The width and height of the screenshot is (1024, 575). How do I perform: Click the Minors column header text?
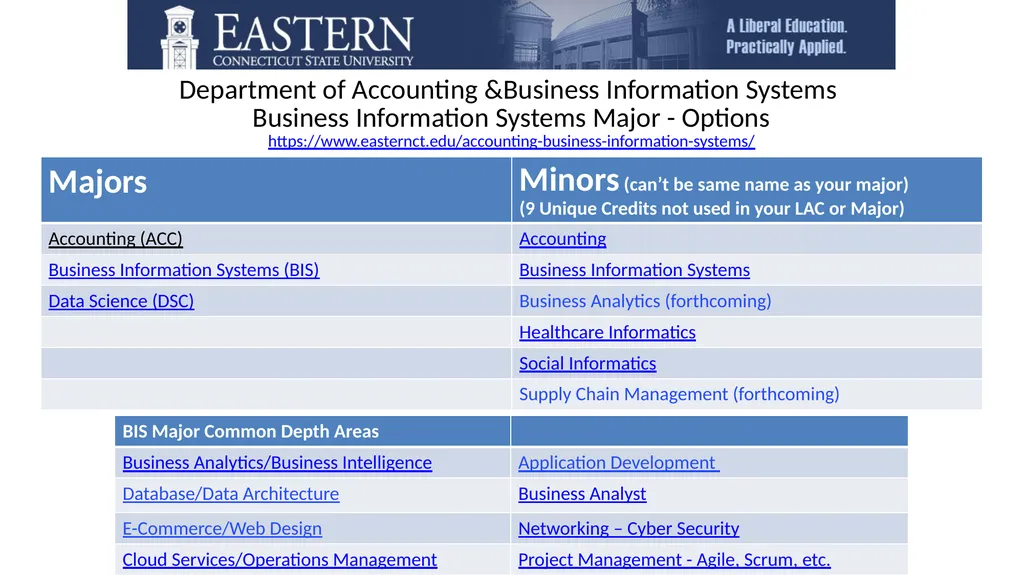coord(569,180)
